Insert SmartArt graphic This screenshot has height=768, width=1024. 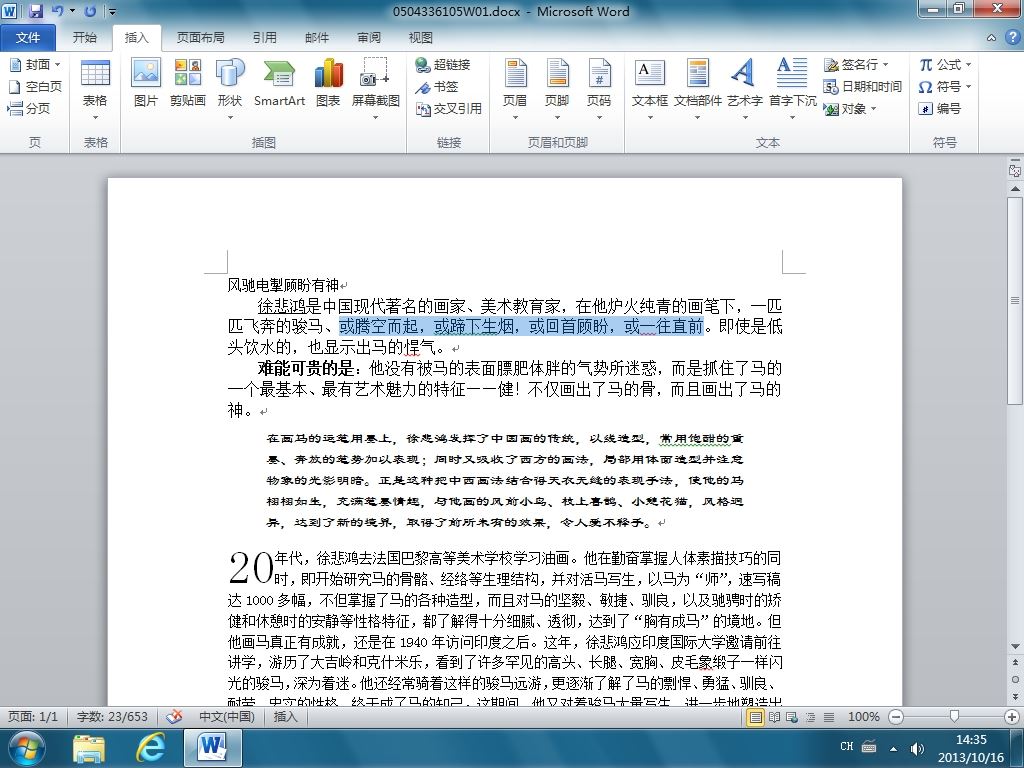click(280, 83)
